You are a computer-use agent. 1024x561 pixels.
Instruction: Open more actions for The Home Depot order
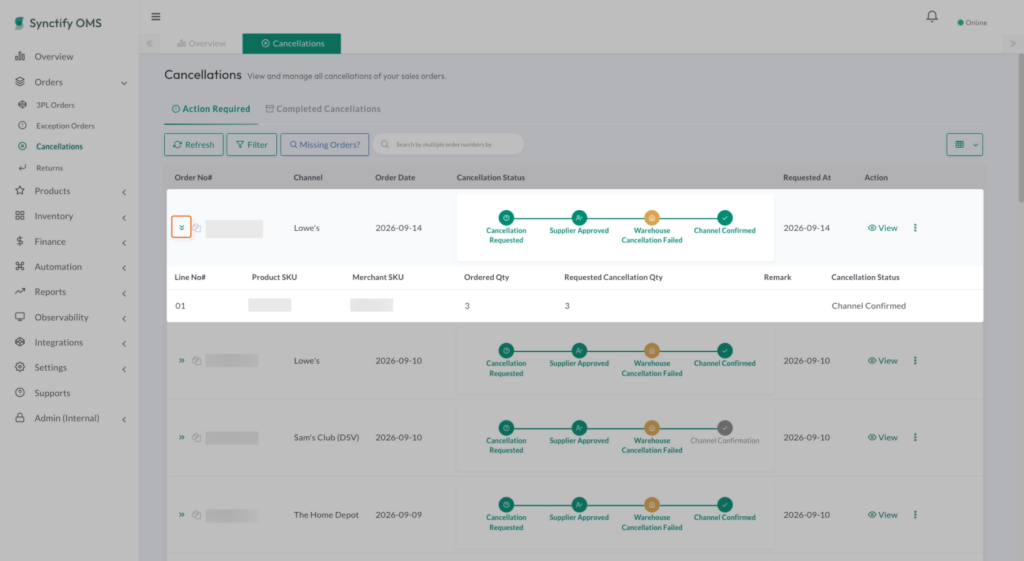pyautogui.click(x=915, y=515)
